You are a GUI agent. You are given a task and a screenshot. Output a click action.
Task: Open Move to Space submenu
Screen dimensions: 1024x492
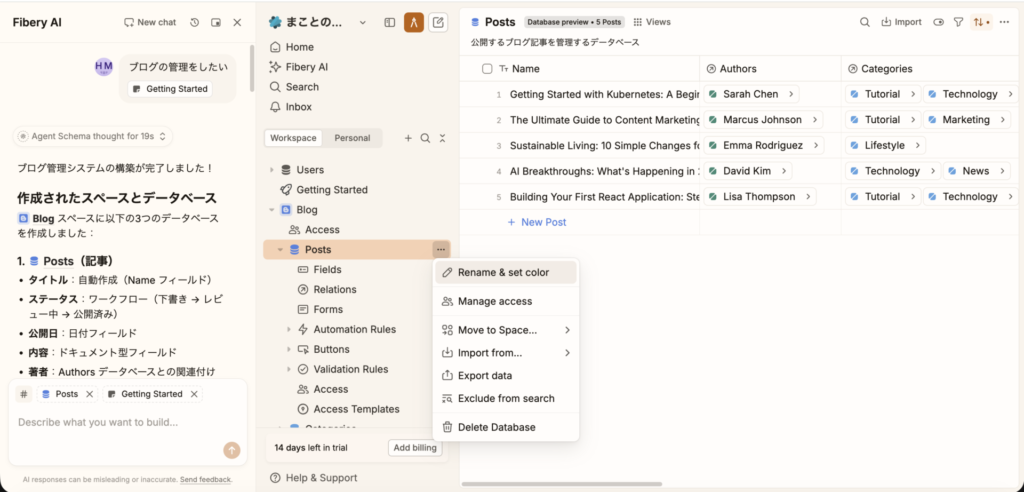coord(506,330)
